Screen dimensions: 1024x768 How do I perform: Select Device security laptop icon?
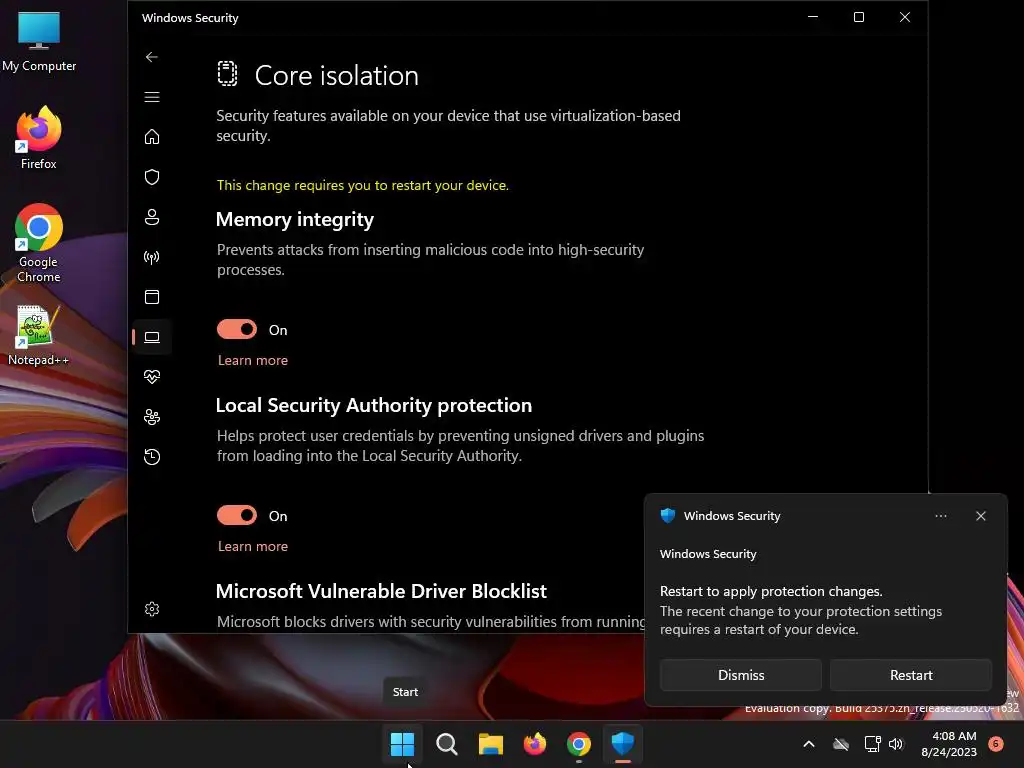[x=152, y=337]
